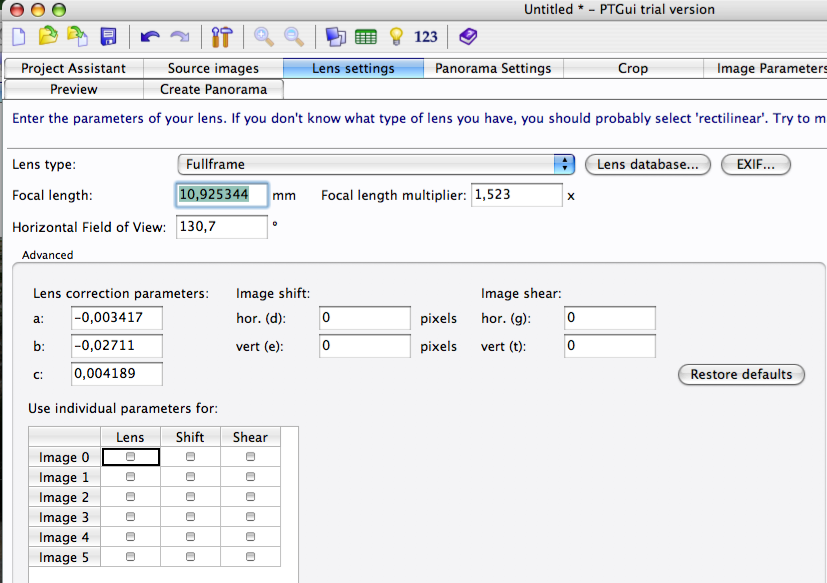Open options via the hammer tools icon
This screenshot has height=583, width=827.
pyautogui.click(x=221, y=37)
